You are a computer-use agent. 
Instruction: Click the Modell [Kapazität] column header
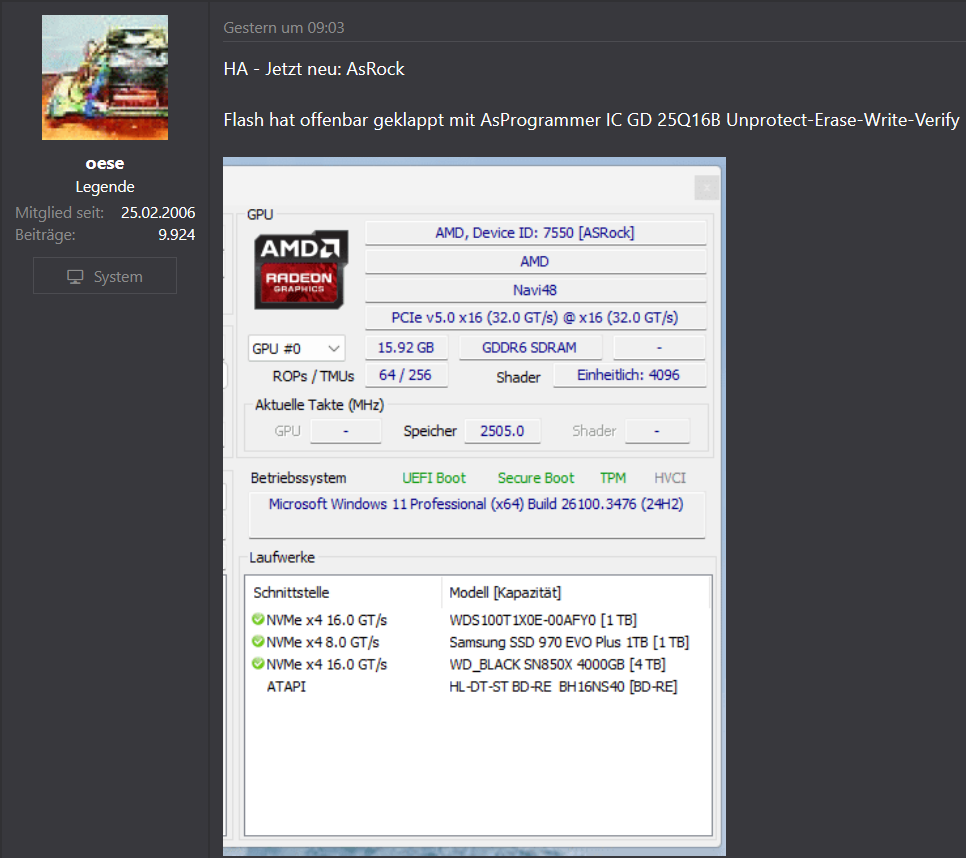pos(505,593)
